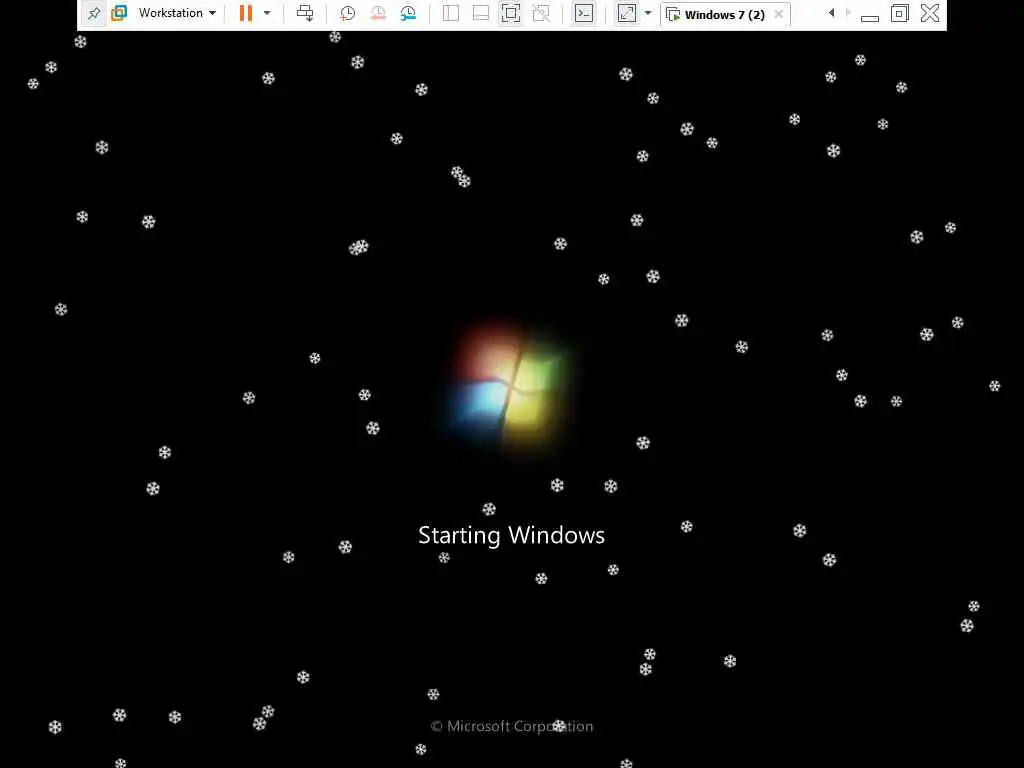Pause the virtual machine with the orange button
The width and height of the screenshot is (1024, 768).
click(246, 13)
